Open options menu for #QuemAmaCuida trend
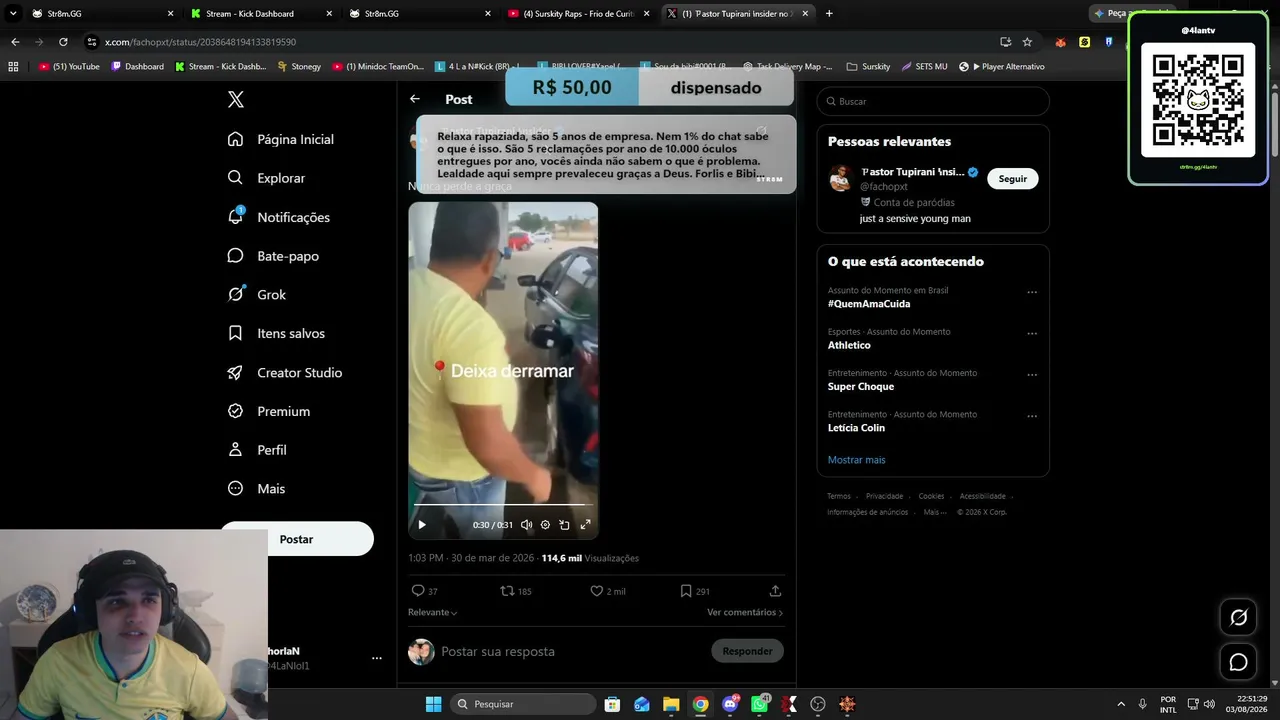Screen dimensions: 1280x720 tap(1032, 293)
